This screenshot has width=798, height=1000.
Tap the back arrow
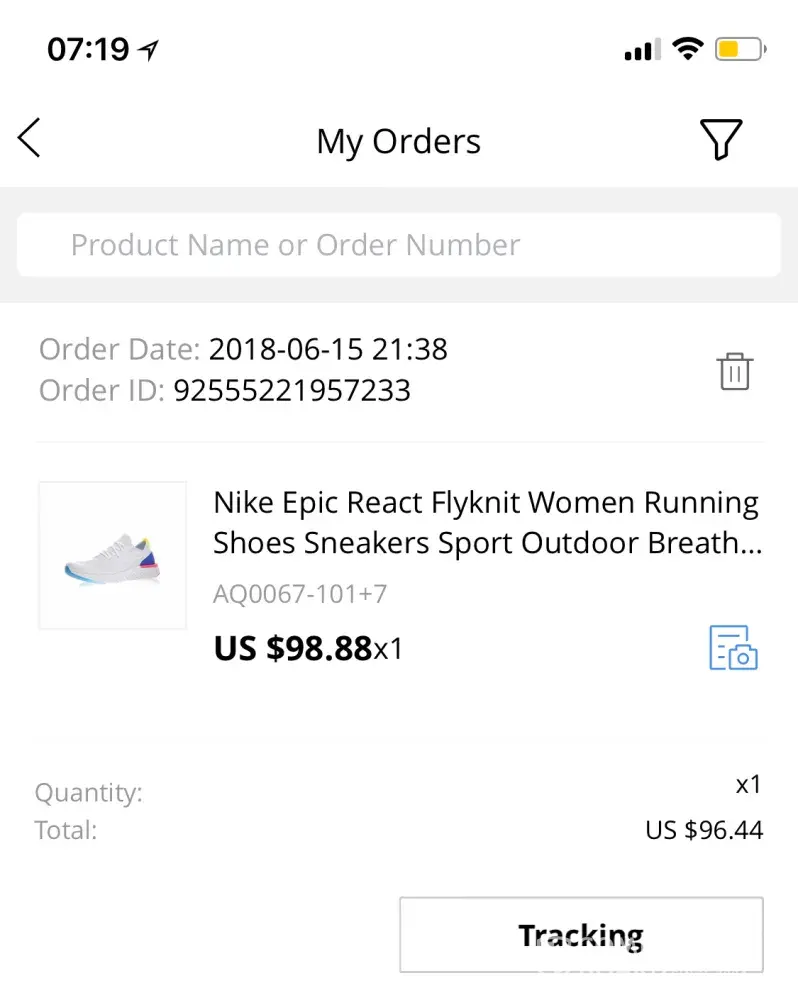click(30, 138)
